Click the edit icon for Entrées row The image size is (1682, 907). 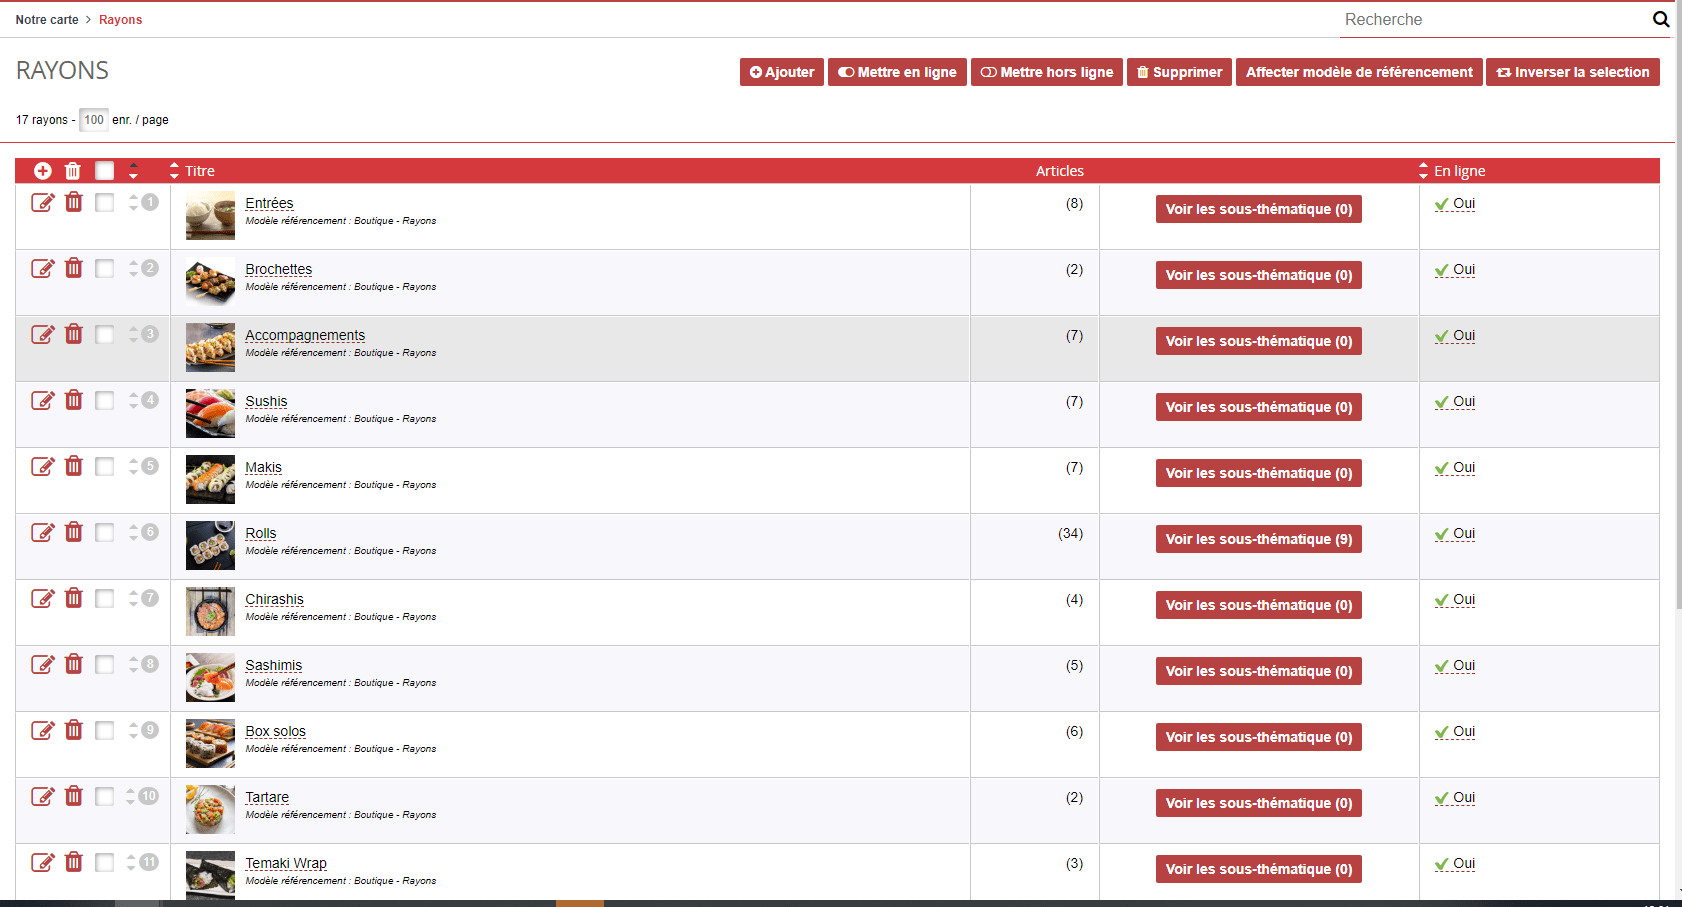(x=42, y=203)
